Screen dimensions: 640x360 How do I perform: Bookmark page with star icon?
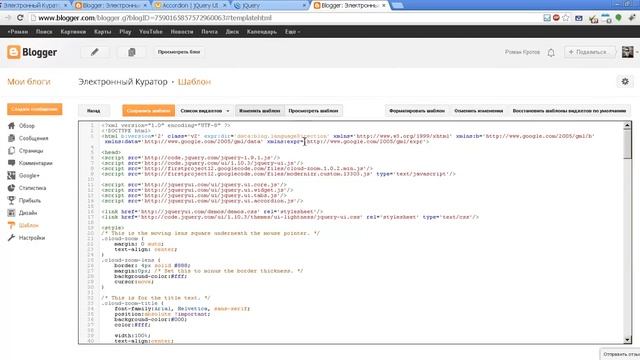coord(566,18)
